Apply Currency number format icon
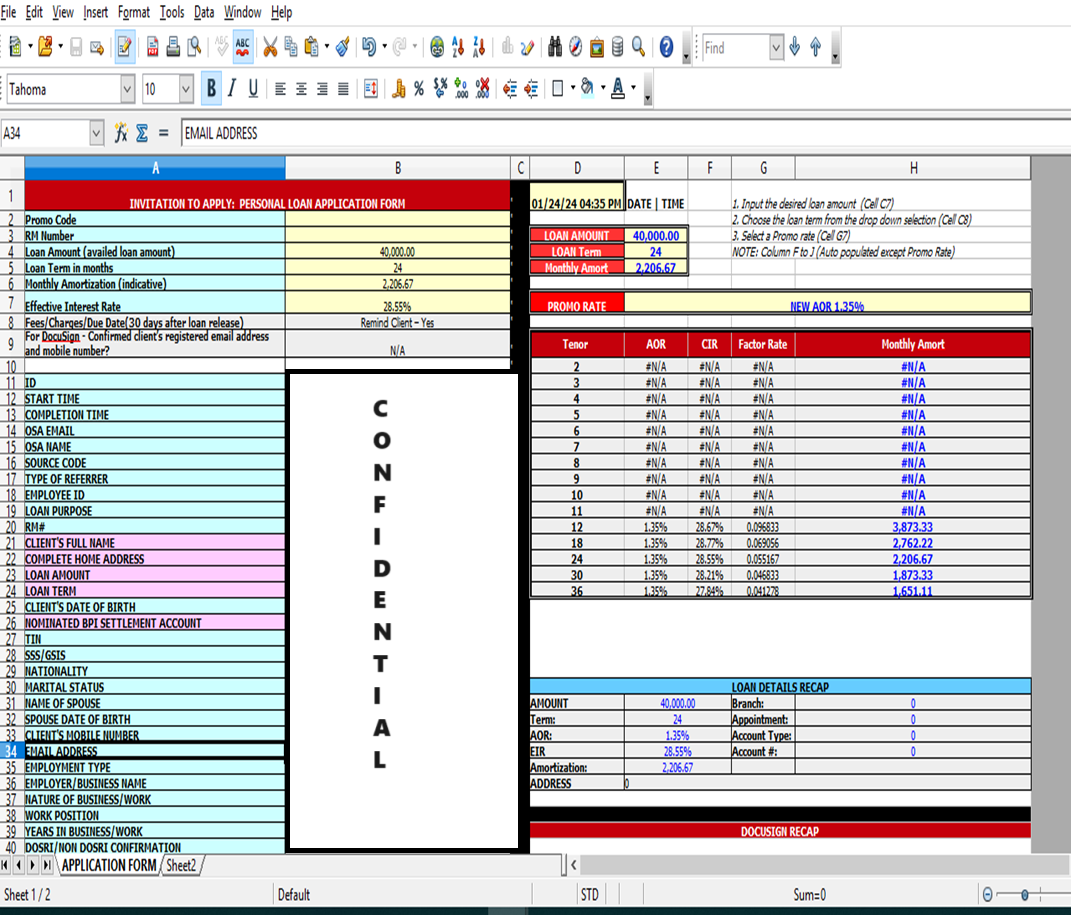The width and height of the screenshot is (1071, 915). click(x=399, y=89)
